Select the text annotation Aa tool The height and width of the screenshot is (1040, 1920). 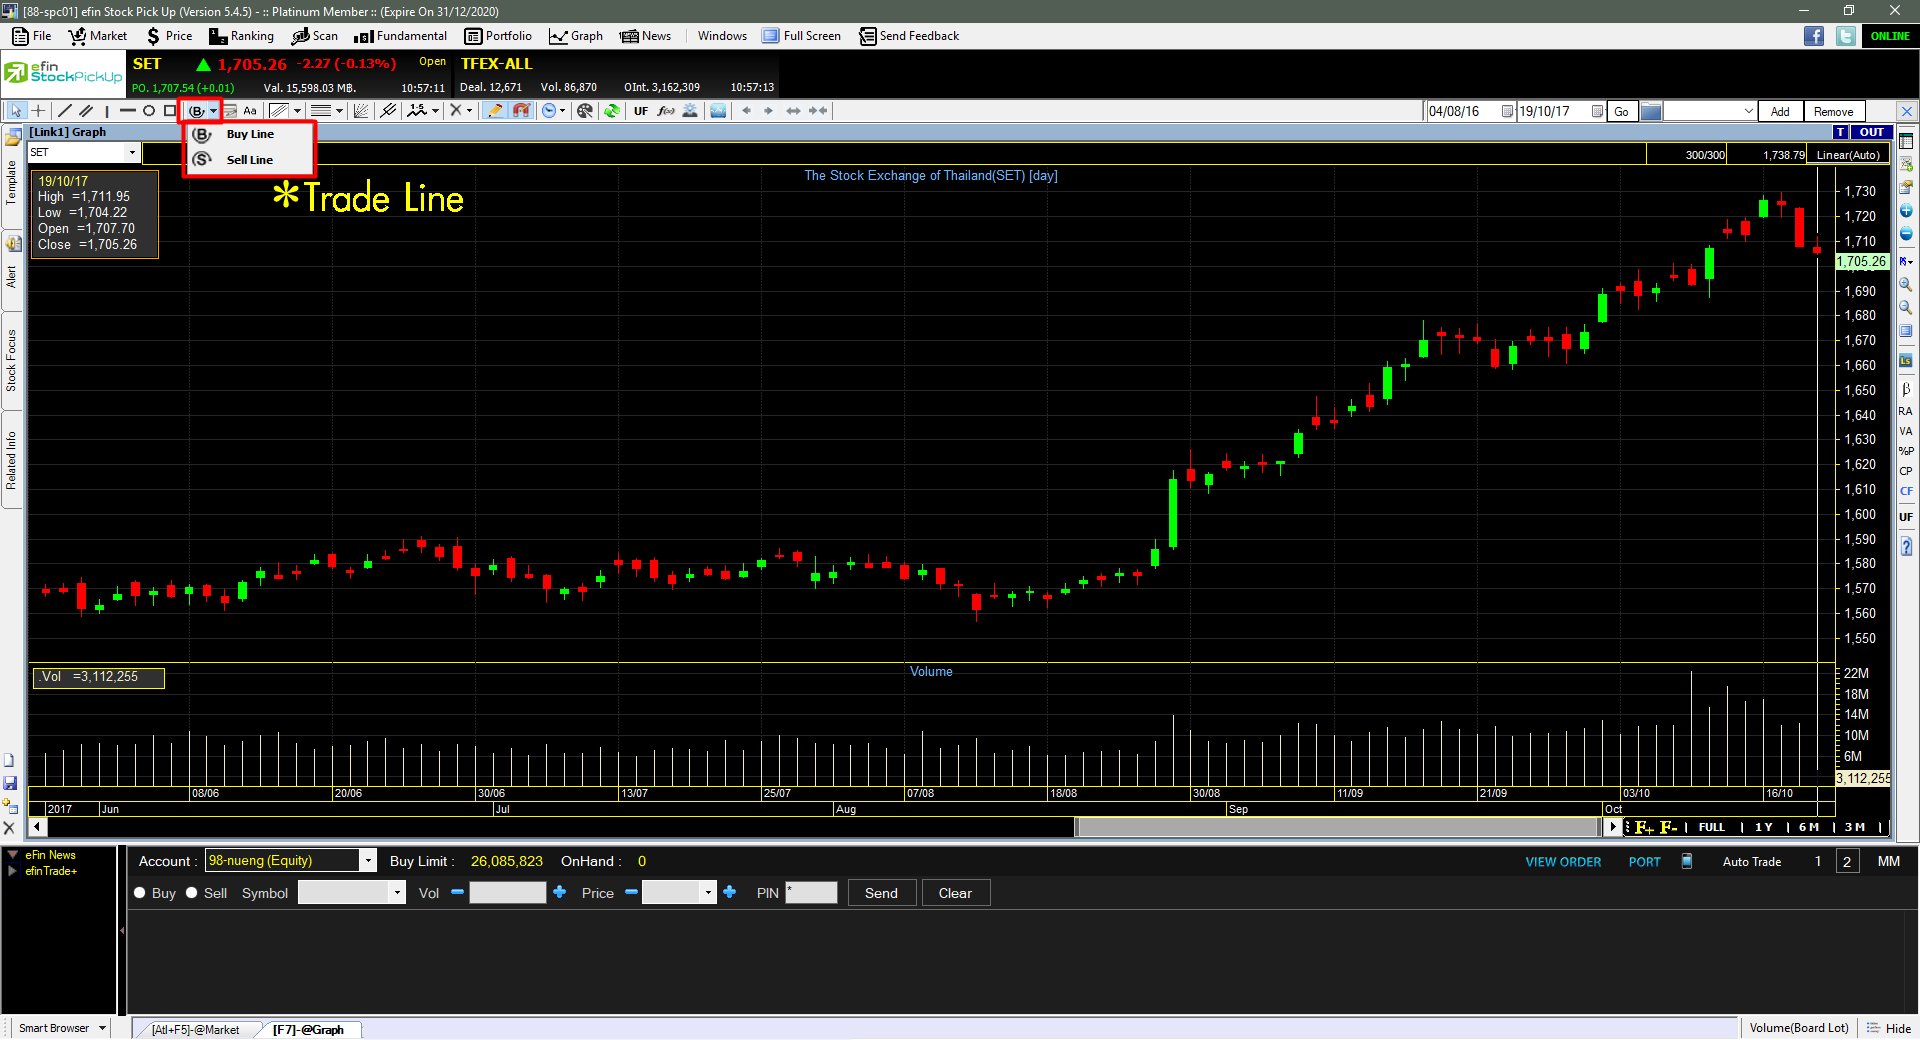coord(250,111)
